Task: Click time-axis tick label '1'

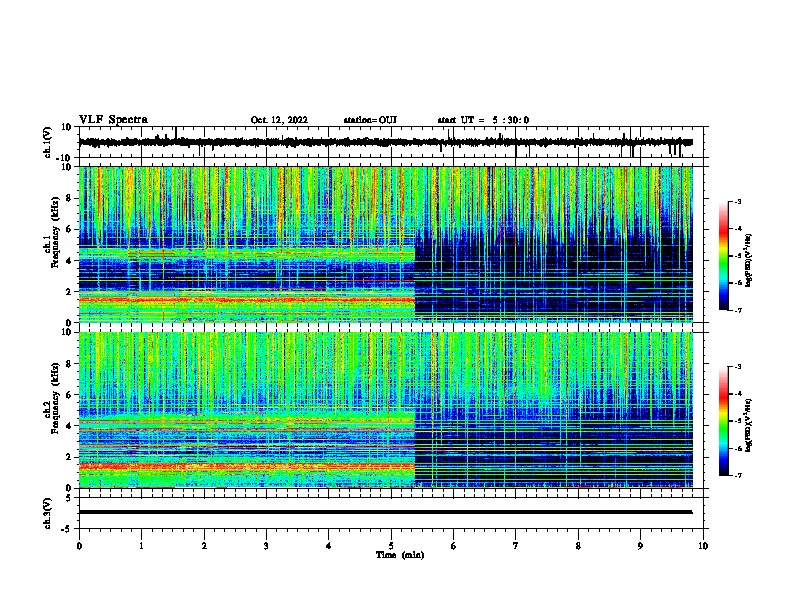Action: click(141, 546)
